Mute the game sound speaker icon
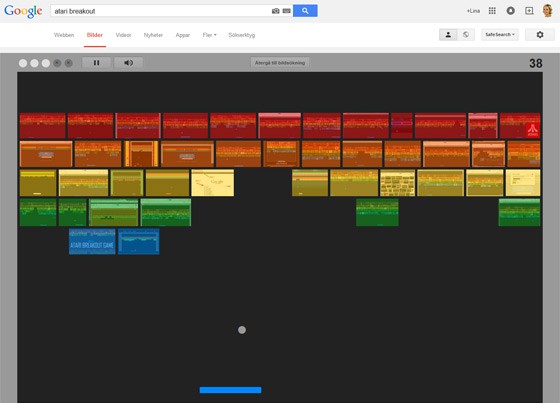 129,63
